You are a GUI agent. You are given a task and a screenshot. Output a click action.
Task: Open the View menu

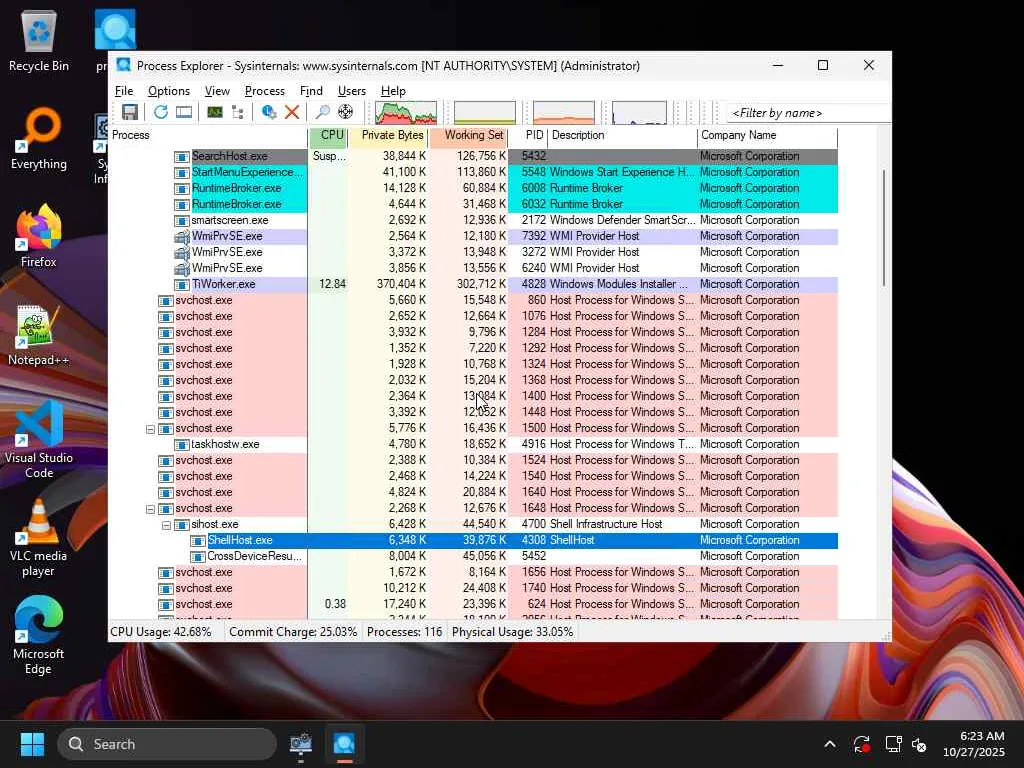pos(217,91)
